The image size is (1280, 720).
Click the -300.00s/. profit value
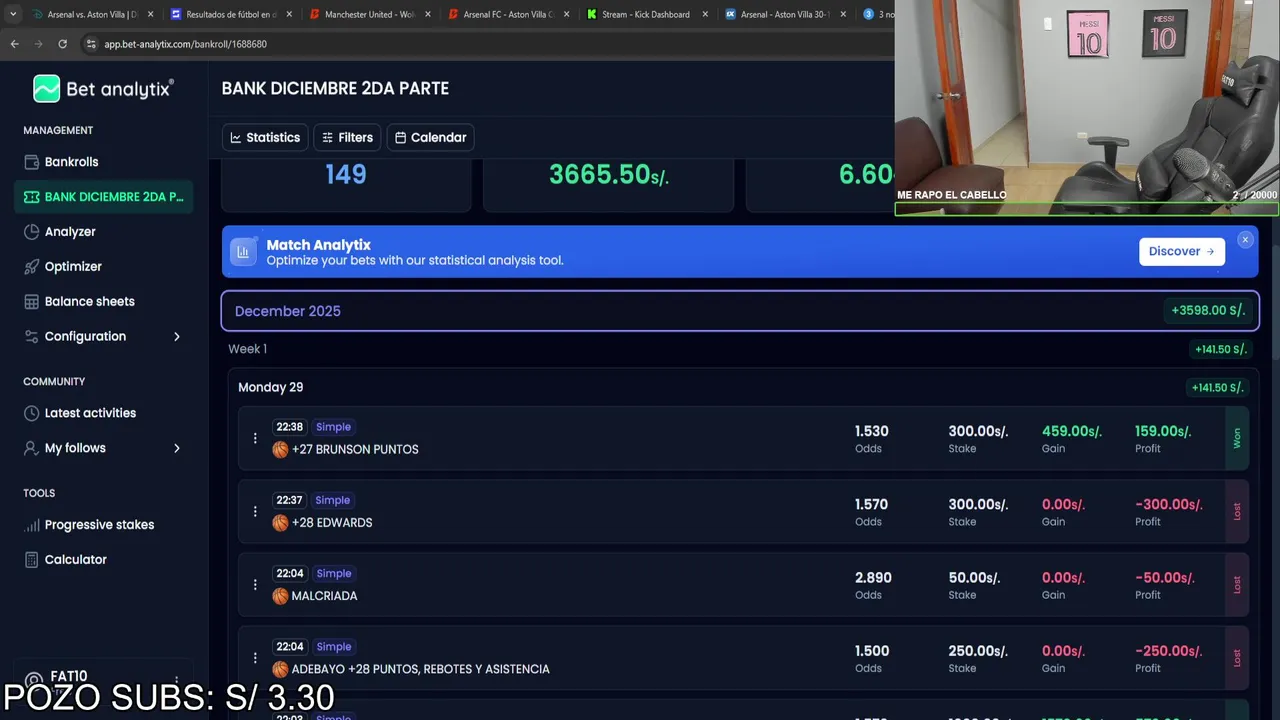(x=1169, y=504)
